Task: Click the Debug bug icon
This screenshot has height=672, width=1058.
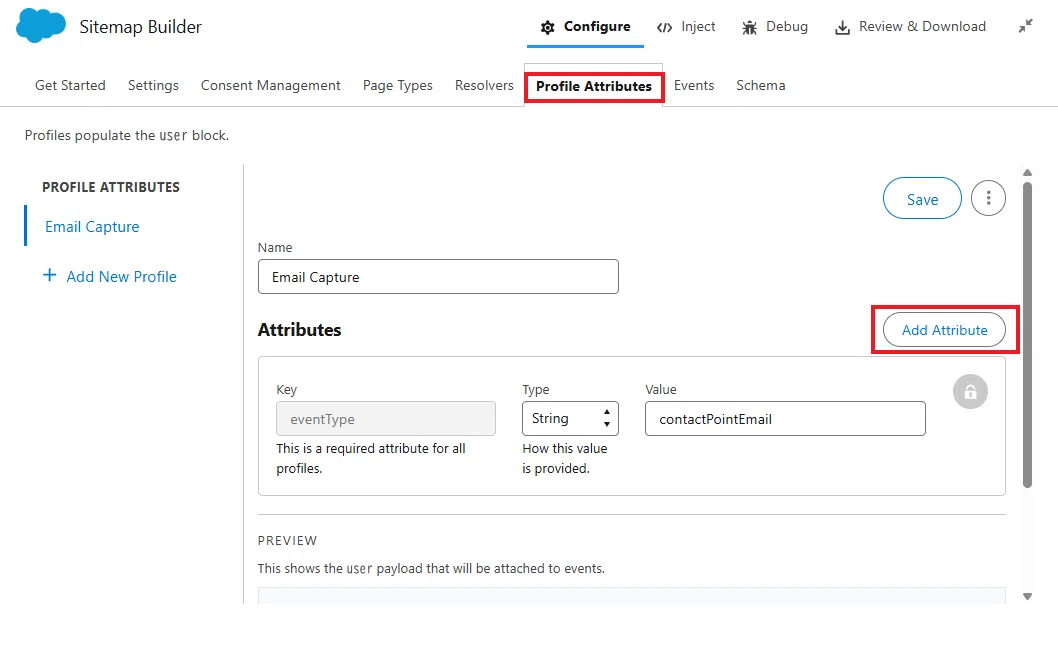Action: point(750,27)
